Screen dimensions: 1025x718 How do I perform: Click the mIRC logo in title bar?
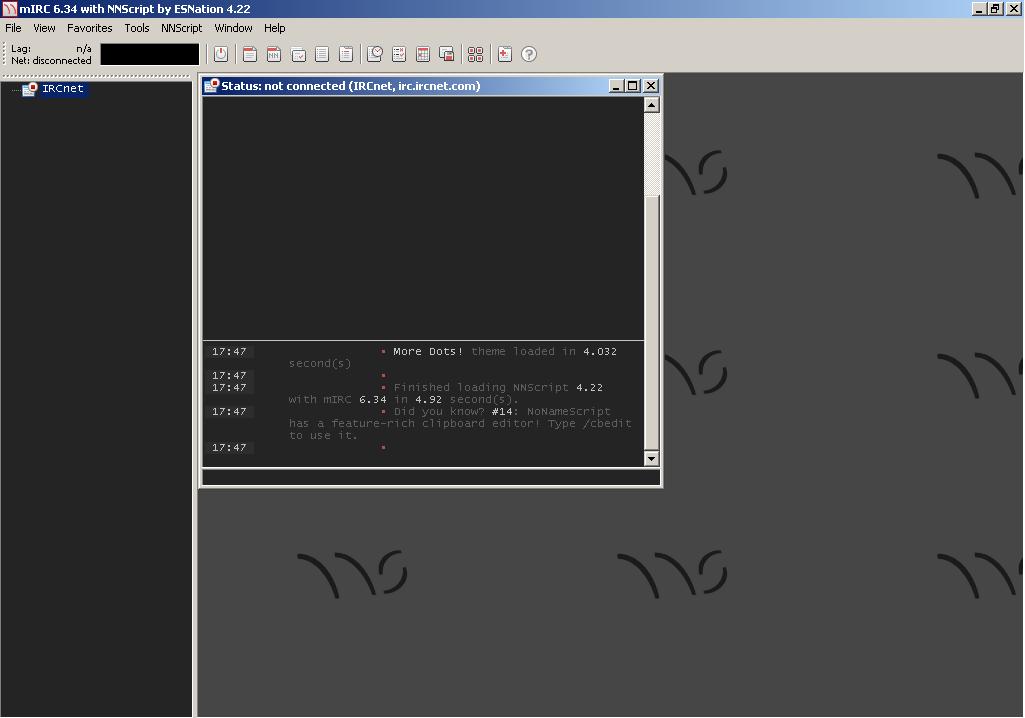pyautogui.click(x=9, y=9)
